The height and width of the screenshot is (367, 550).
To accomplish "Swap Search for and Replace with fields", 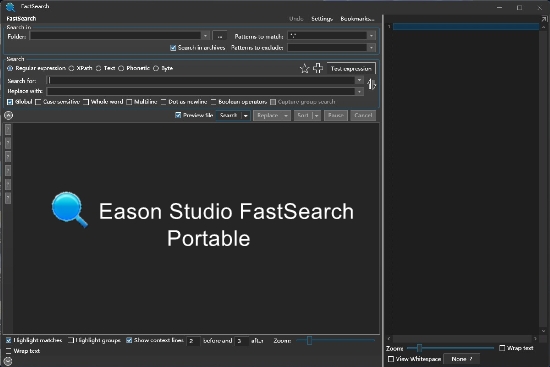I will [x=371, y=84].
